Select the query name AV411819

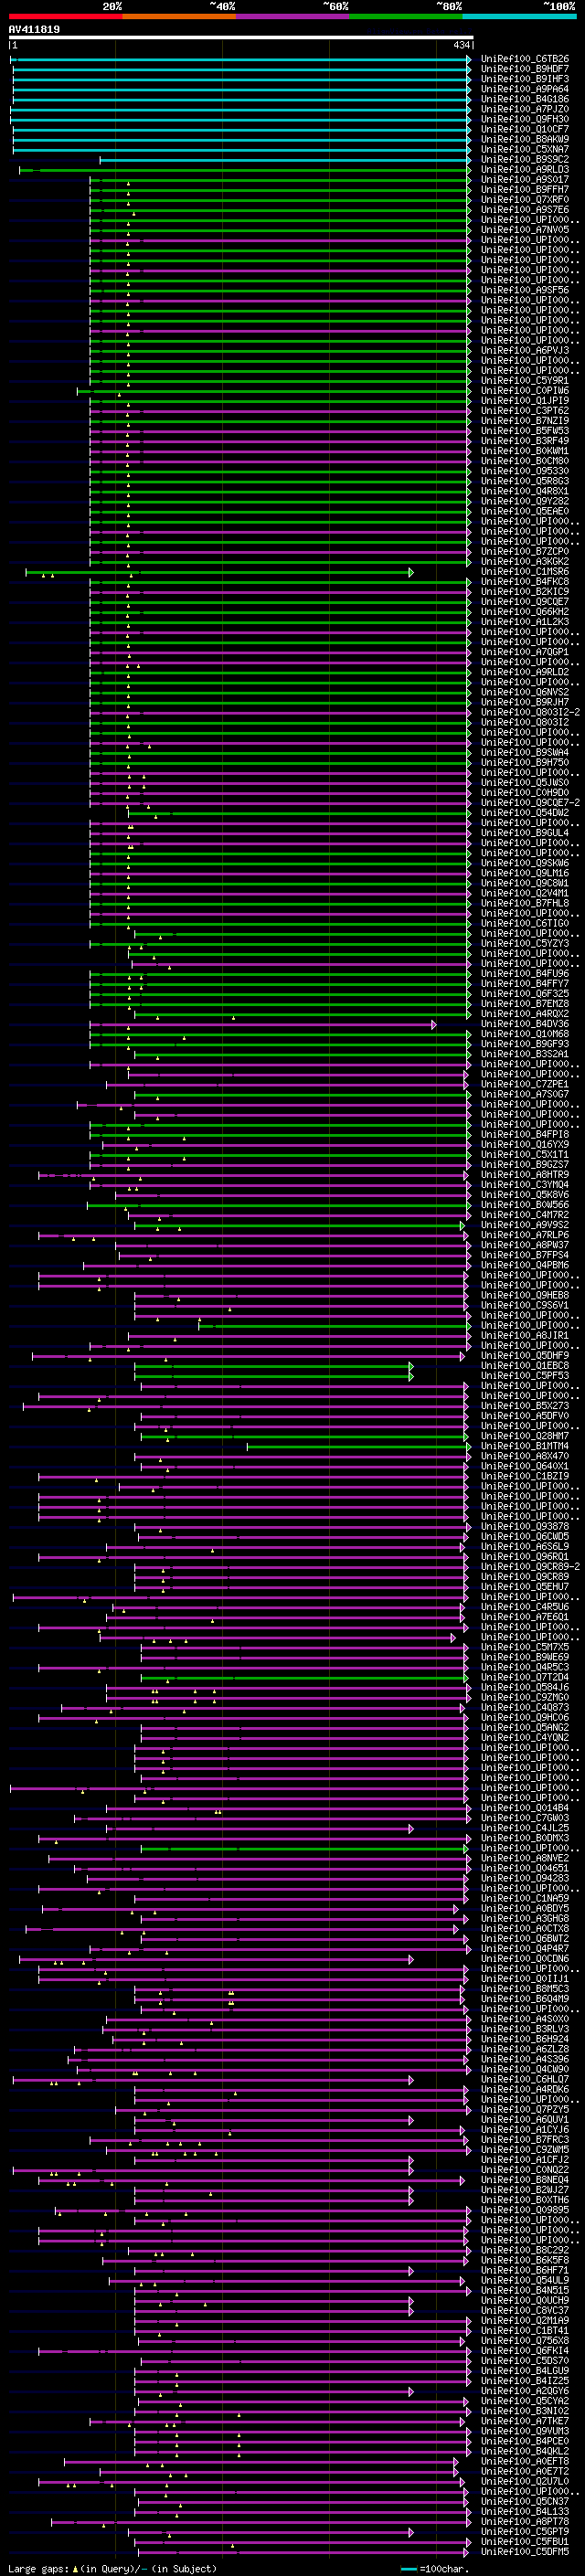click(x=34, y=29)
